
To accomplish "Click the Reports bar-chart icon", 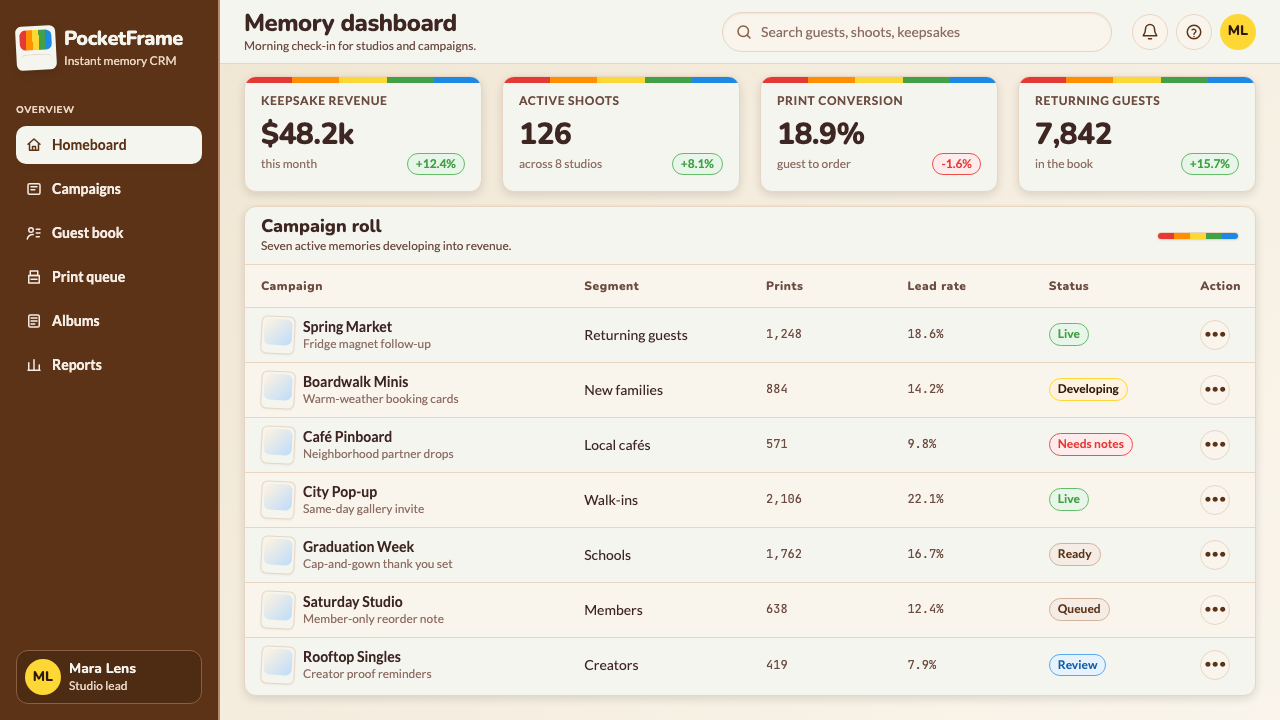I will click(x=34, y=365).
